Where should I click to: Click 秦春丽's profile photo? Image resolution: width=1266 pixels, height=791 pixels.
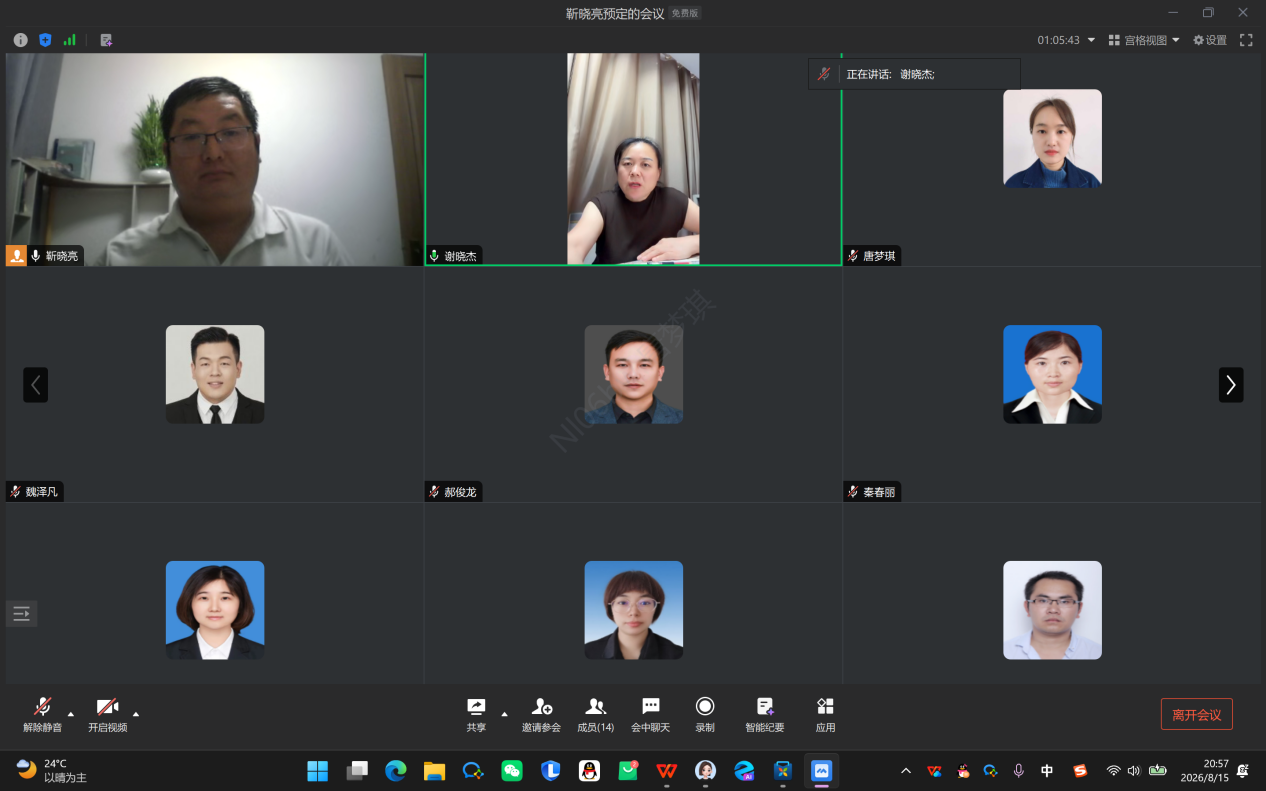[x=1052, y=374]
